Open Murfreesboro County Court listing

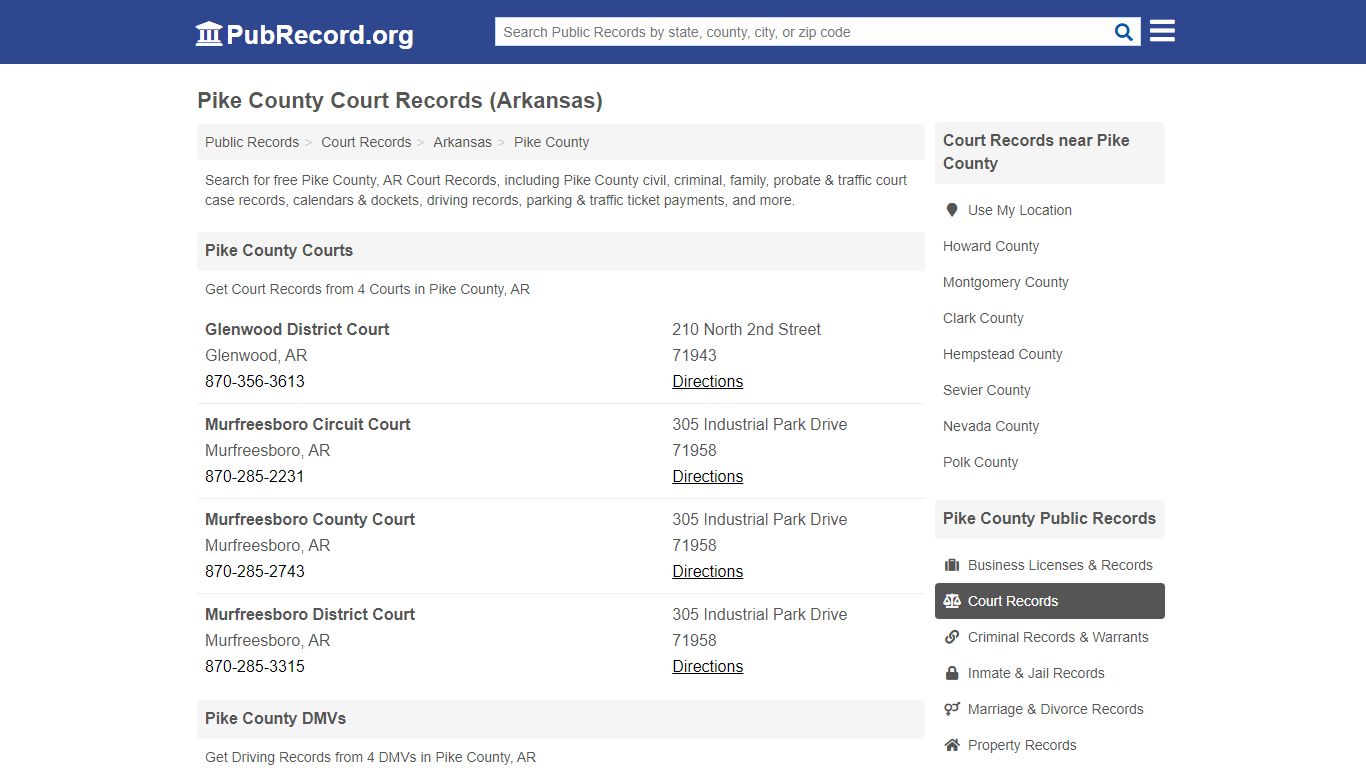click(x=310, y=519)
